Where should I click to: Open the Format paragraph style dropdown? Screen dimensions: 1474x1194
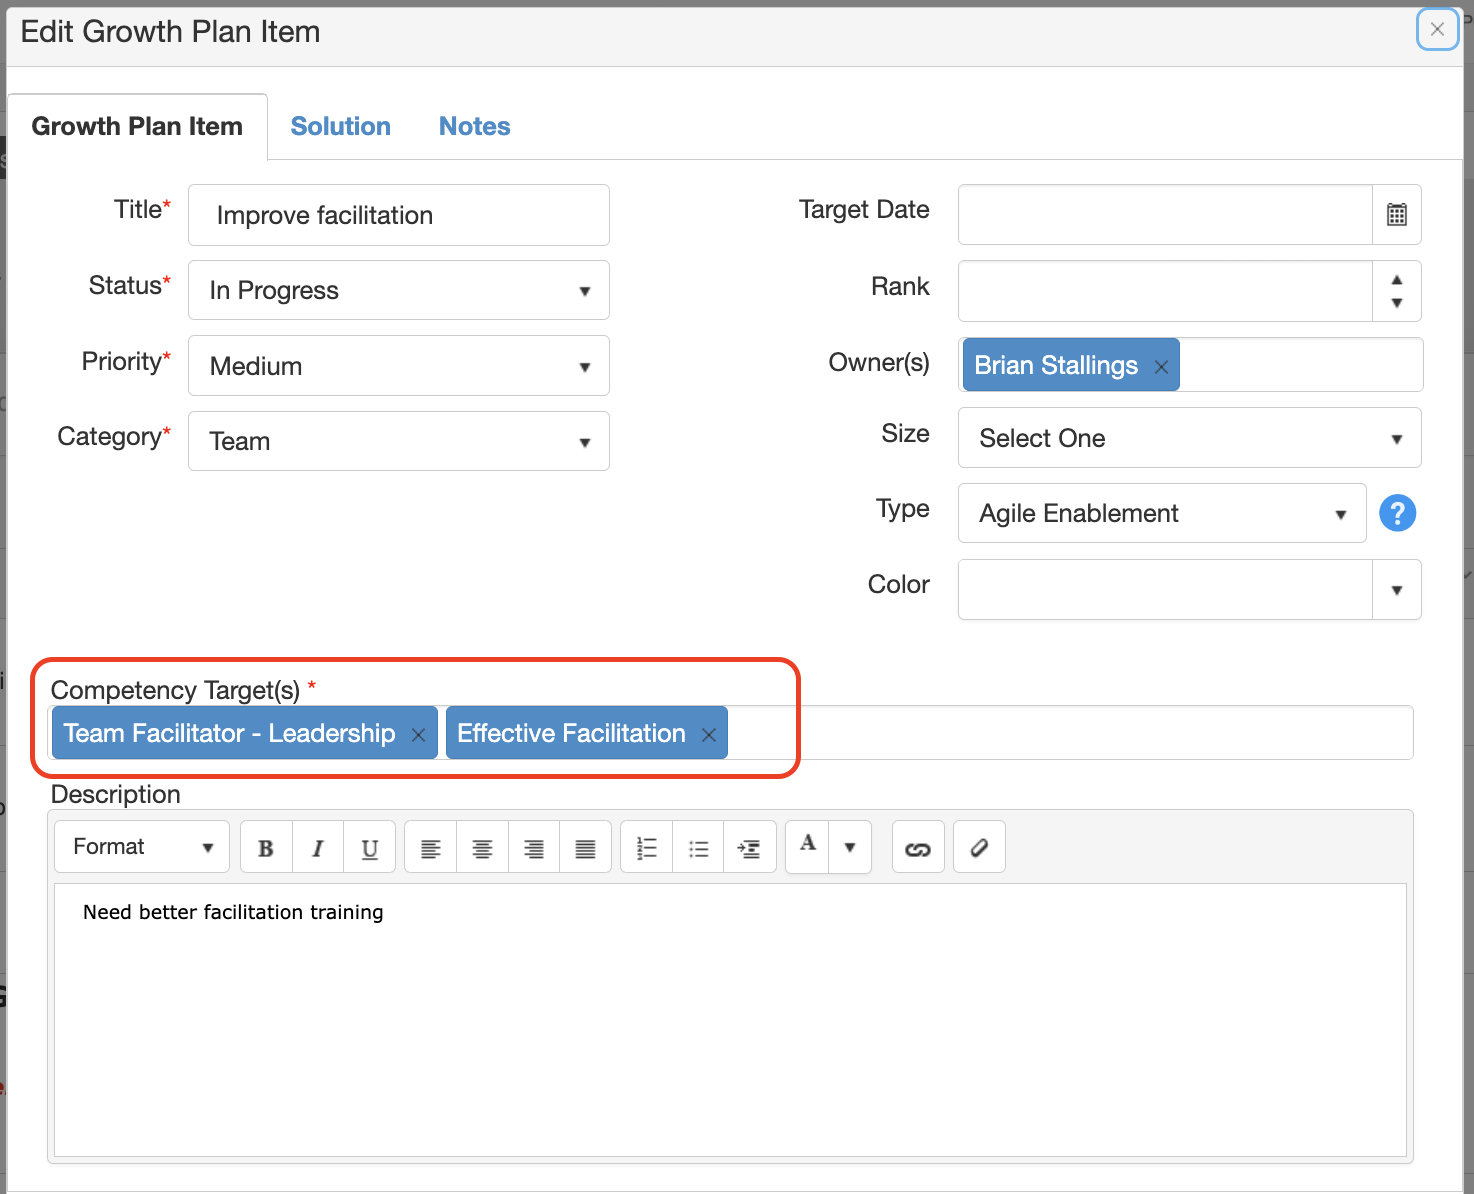pos(142,847)
